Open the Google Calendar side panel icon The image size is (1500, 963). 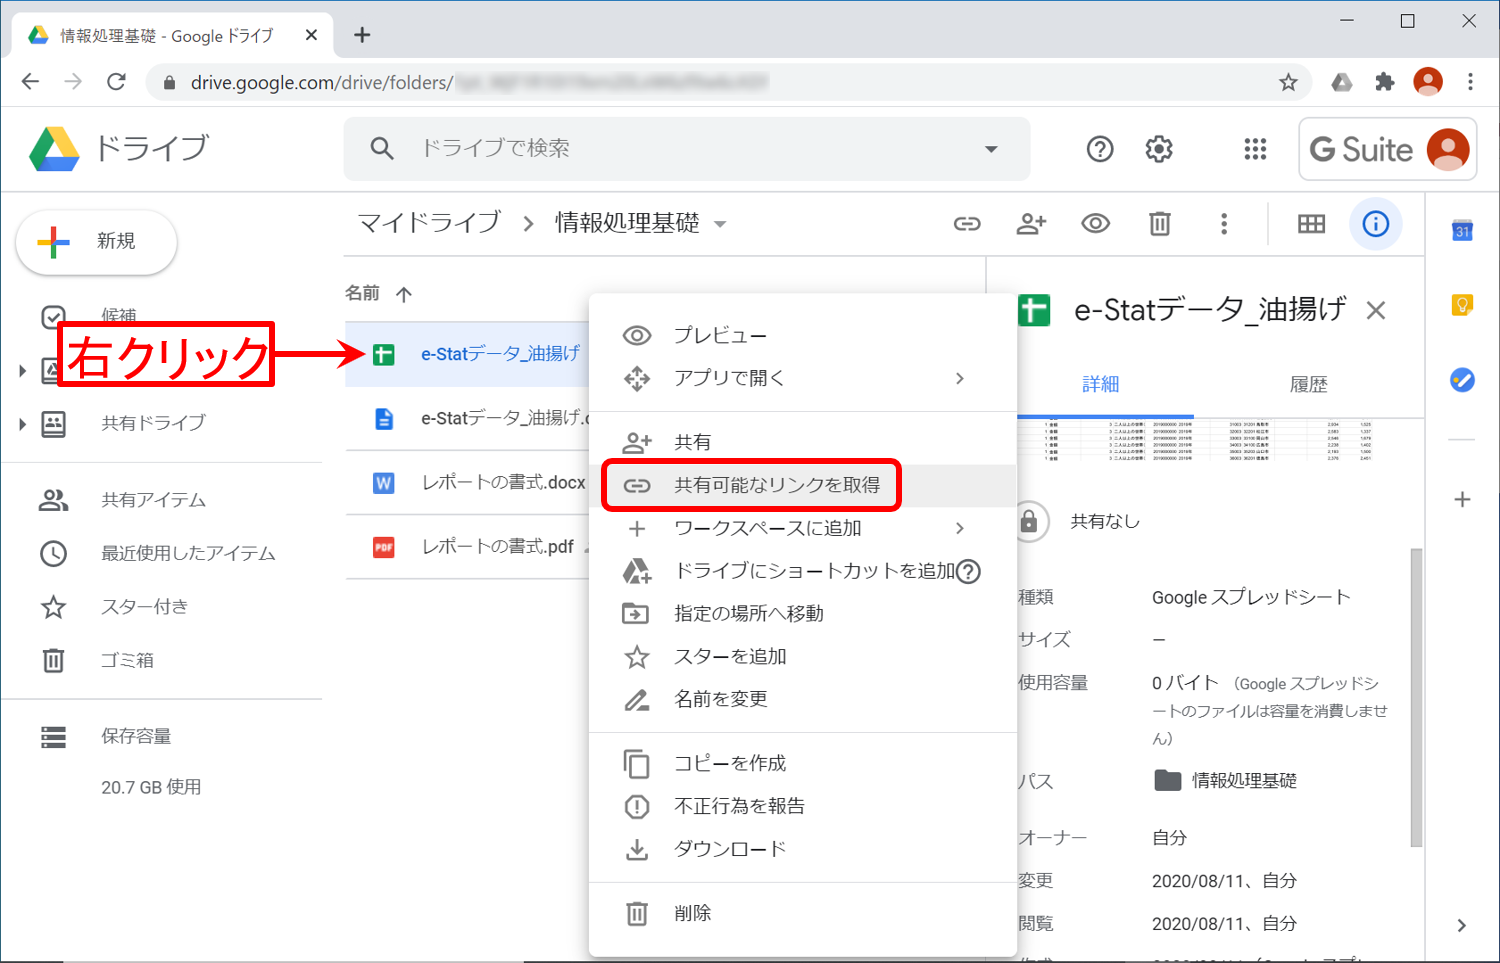click(x=1462, y=230)
